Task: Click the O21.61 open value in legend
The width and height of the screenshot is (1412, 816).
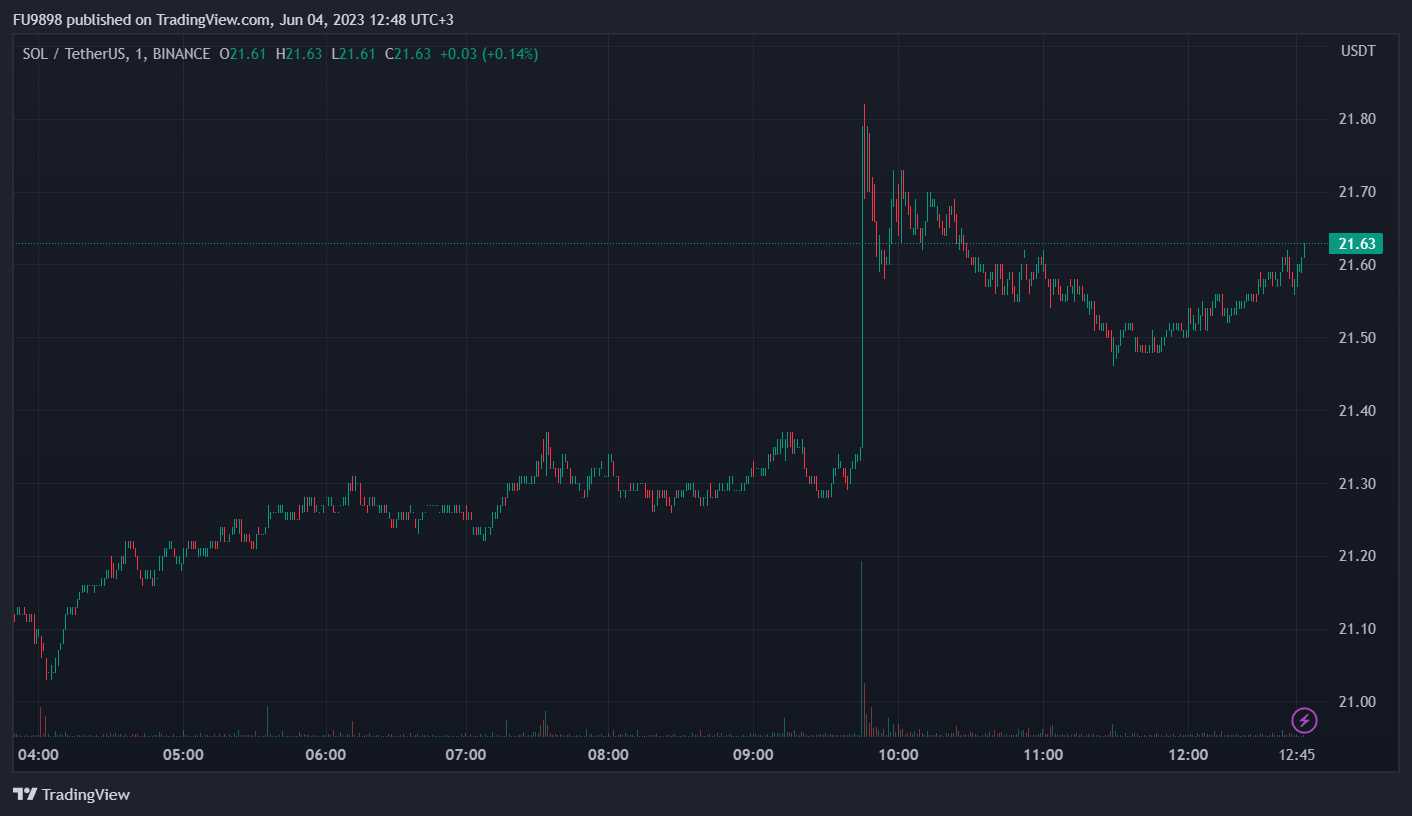Action: coord(243,54)
